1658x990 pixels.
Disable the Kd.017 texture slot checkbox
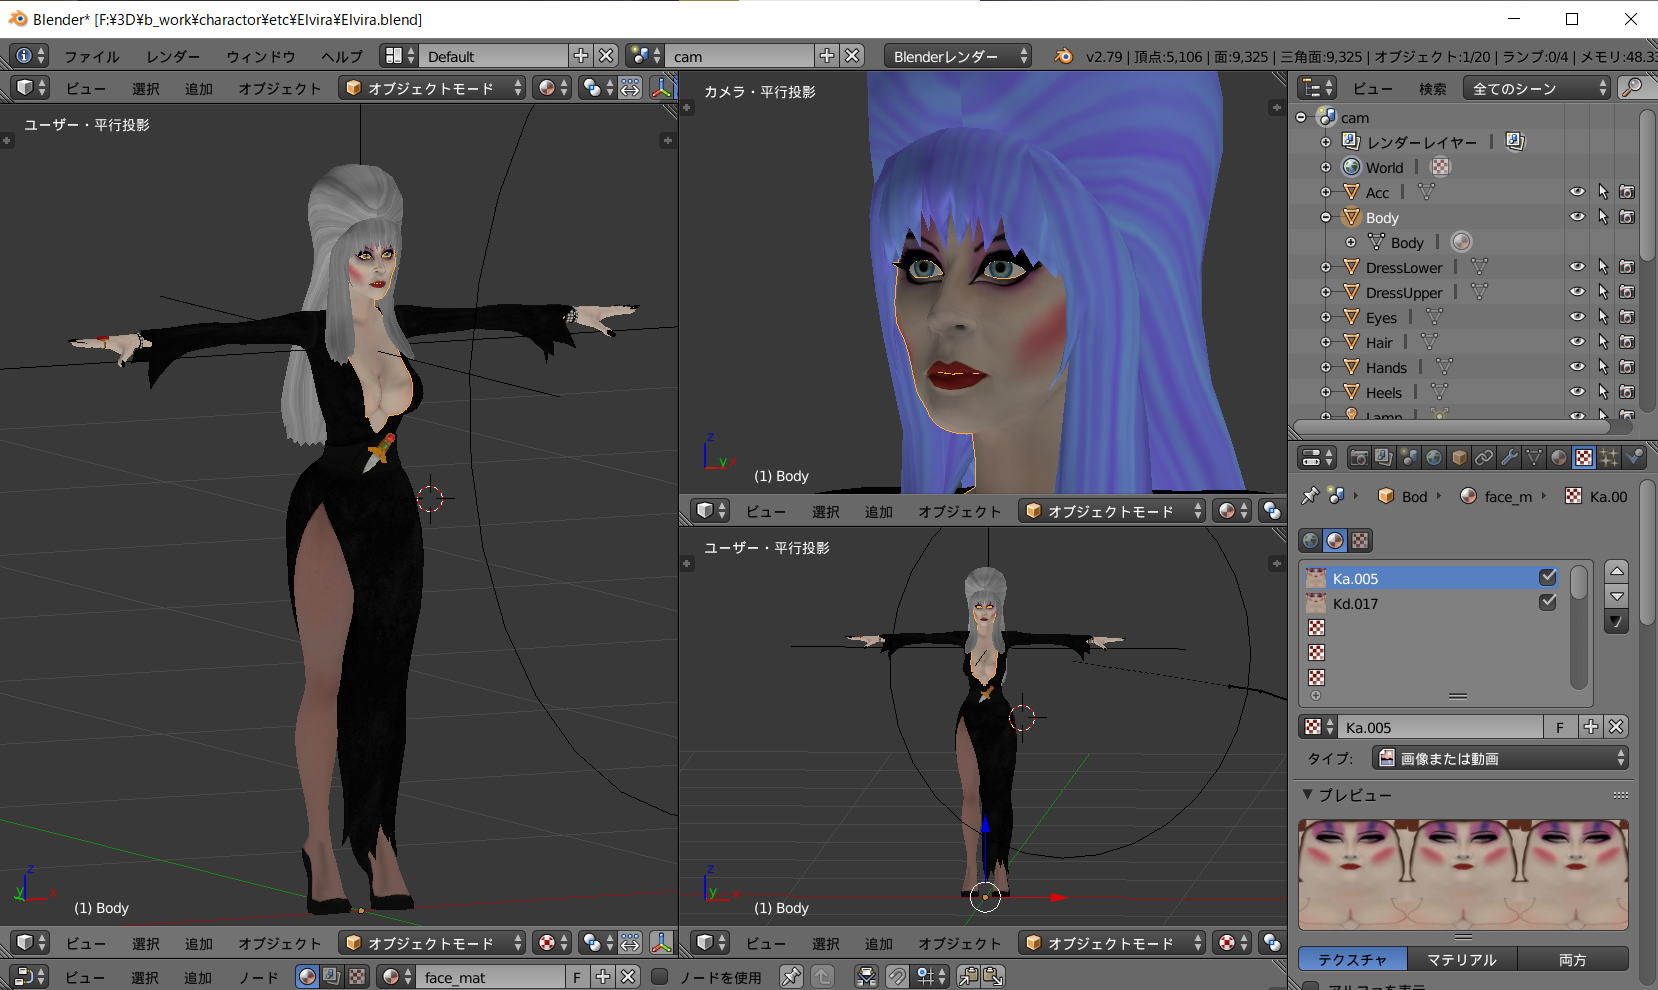coord(1547,602)
